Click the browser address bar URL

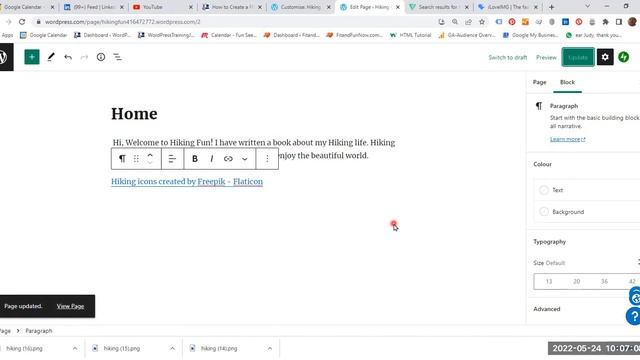coord(122,22)
